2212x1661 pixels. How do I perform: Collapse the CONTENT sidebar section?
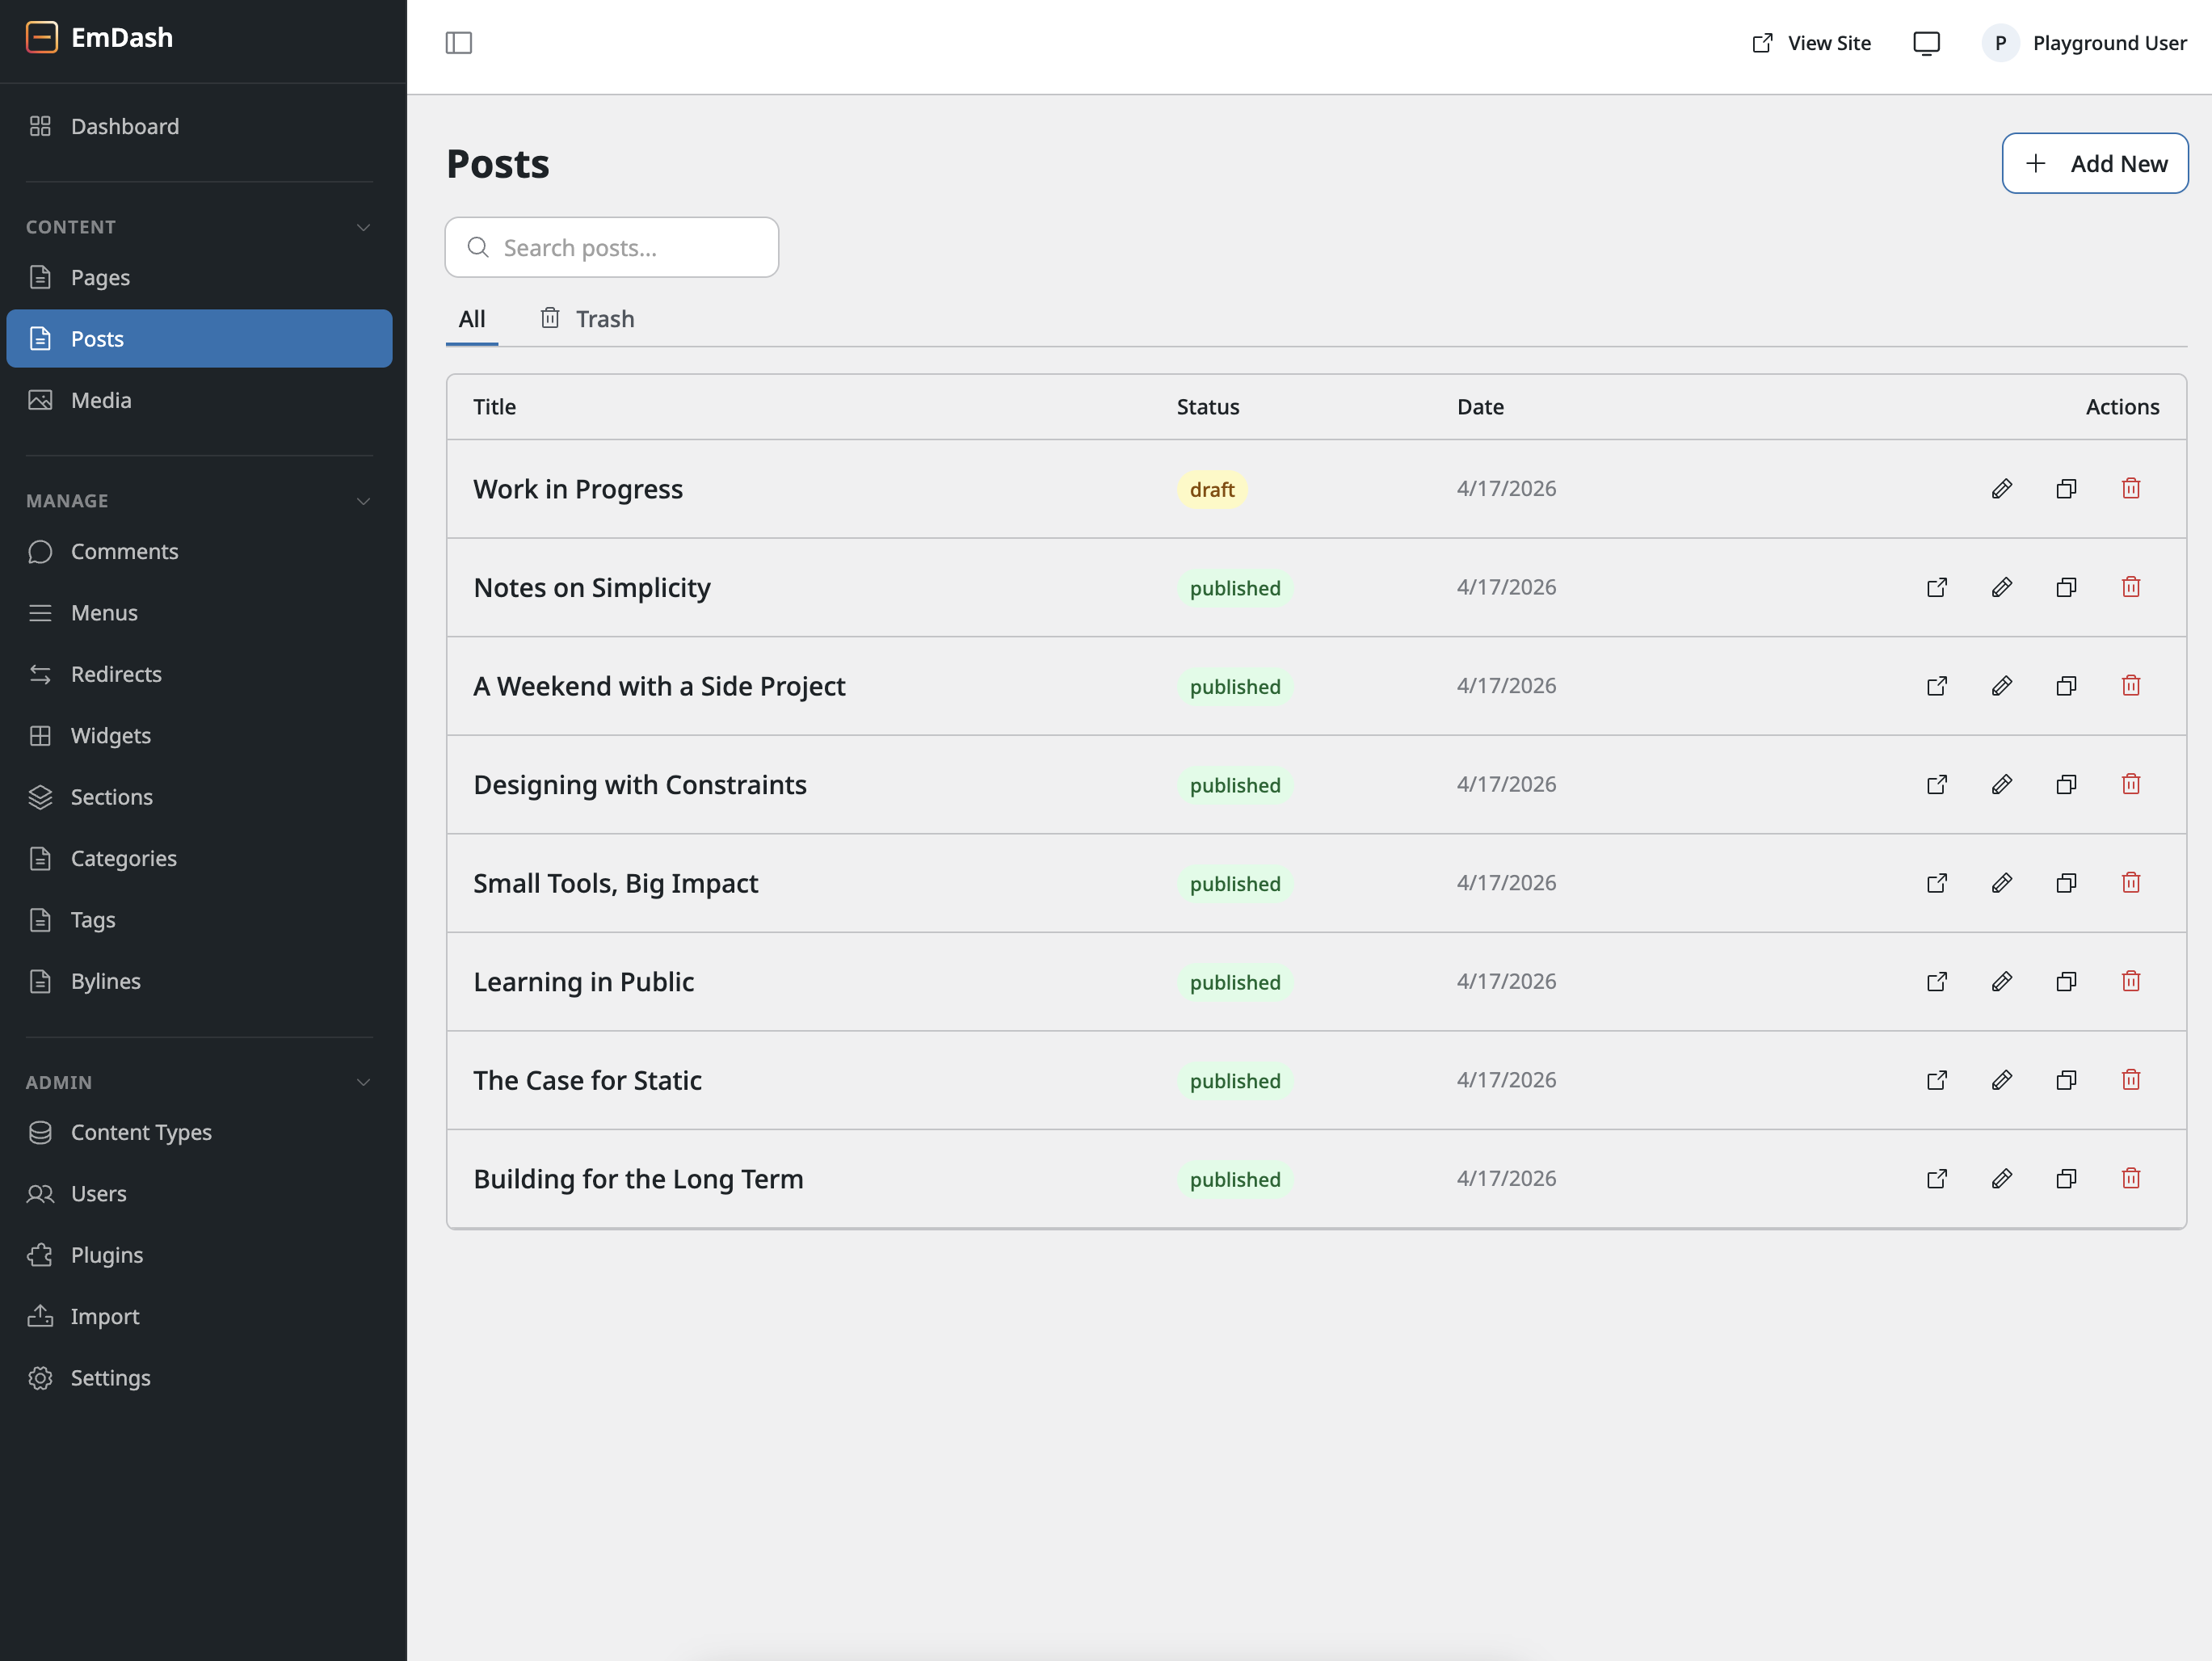tap(363, 227)
